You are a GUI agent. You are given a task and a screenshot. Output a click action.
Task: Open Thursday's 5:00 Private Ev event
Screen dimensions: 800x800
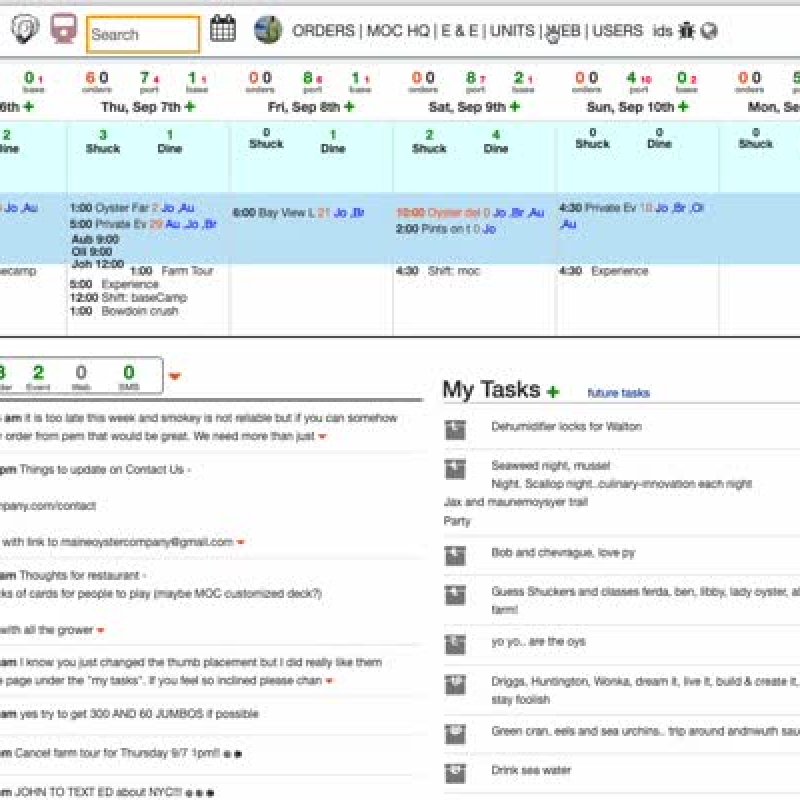(x=108, y=224)
